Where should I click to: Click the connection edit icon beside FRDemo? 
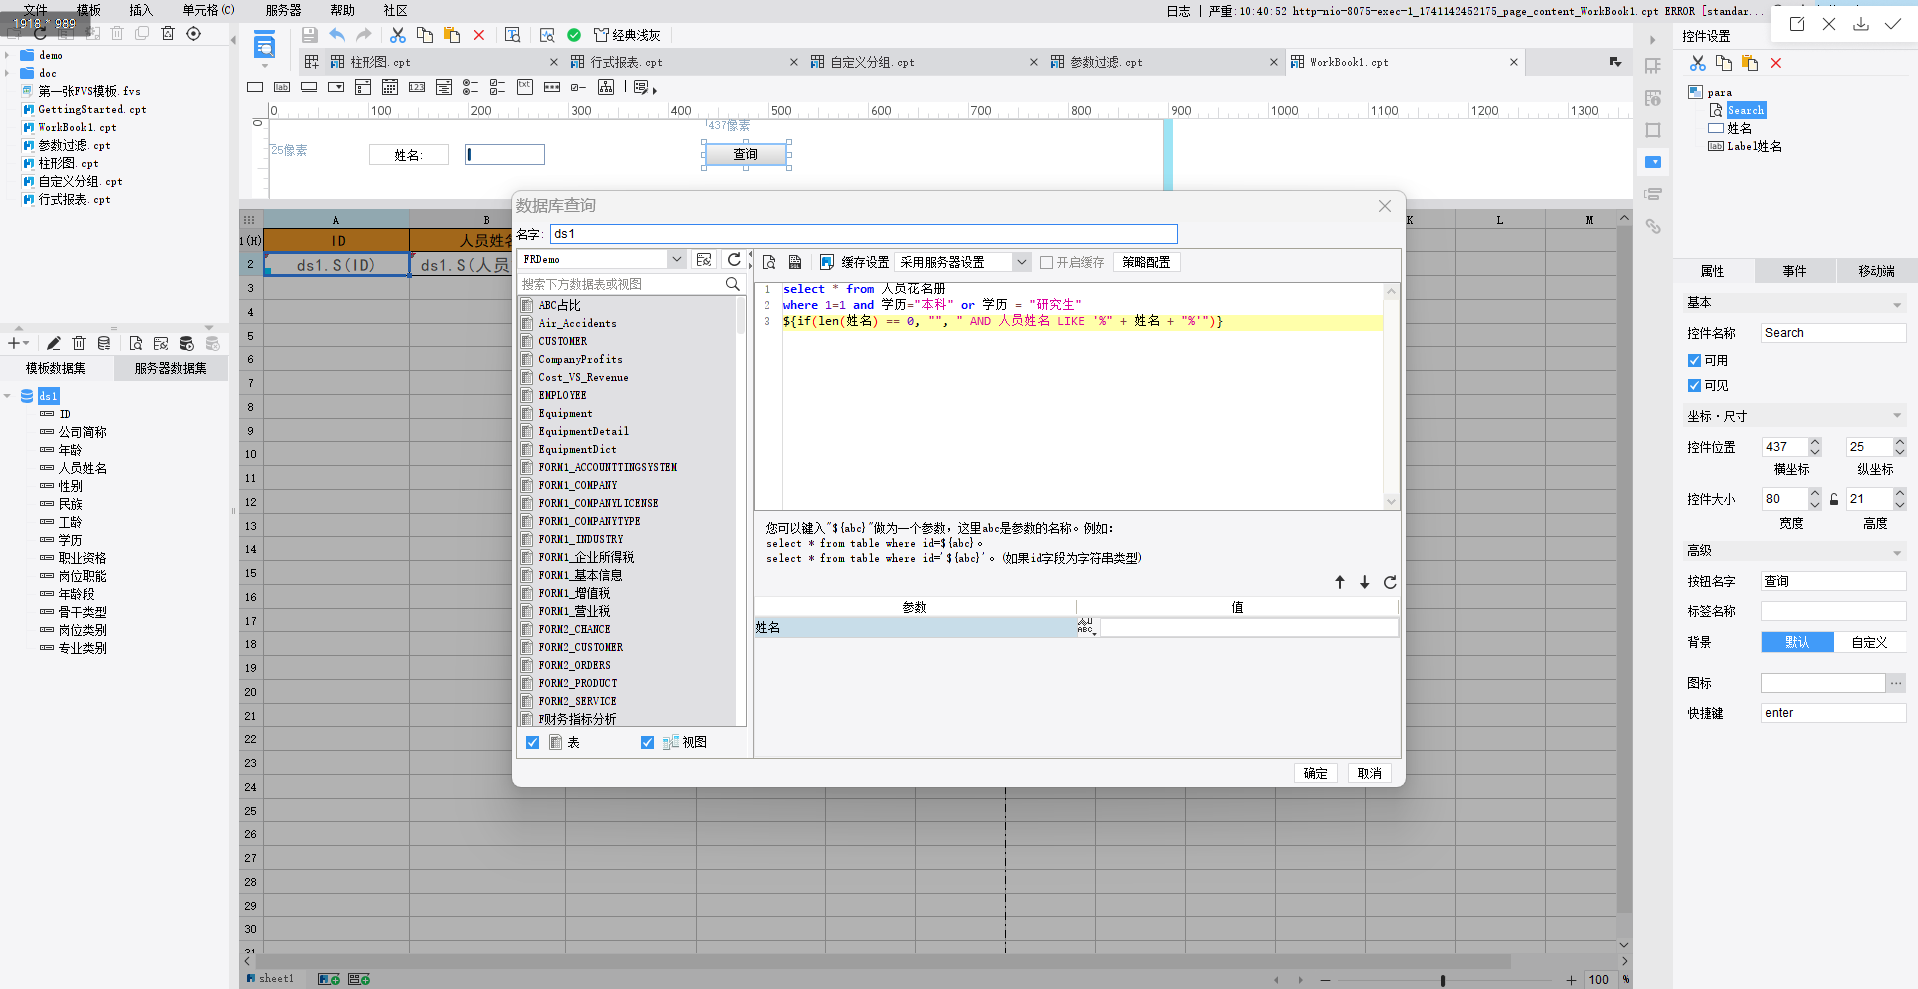[704, 259]
